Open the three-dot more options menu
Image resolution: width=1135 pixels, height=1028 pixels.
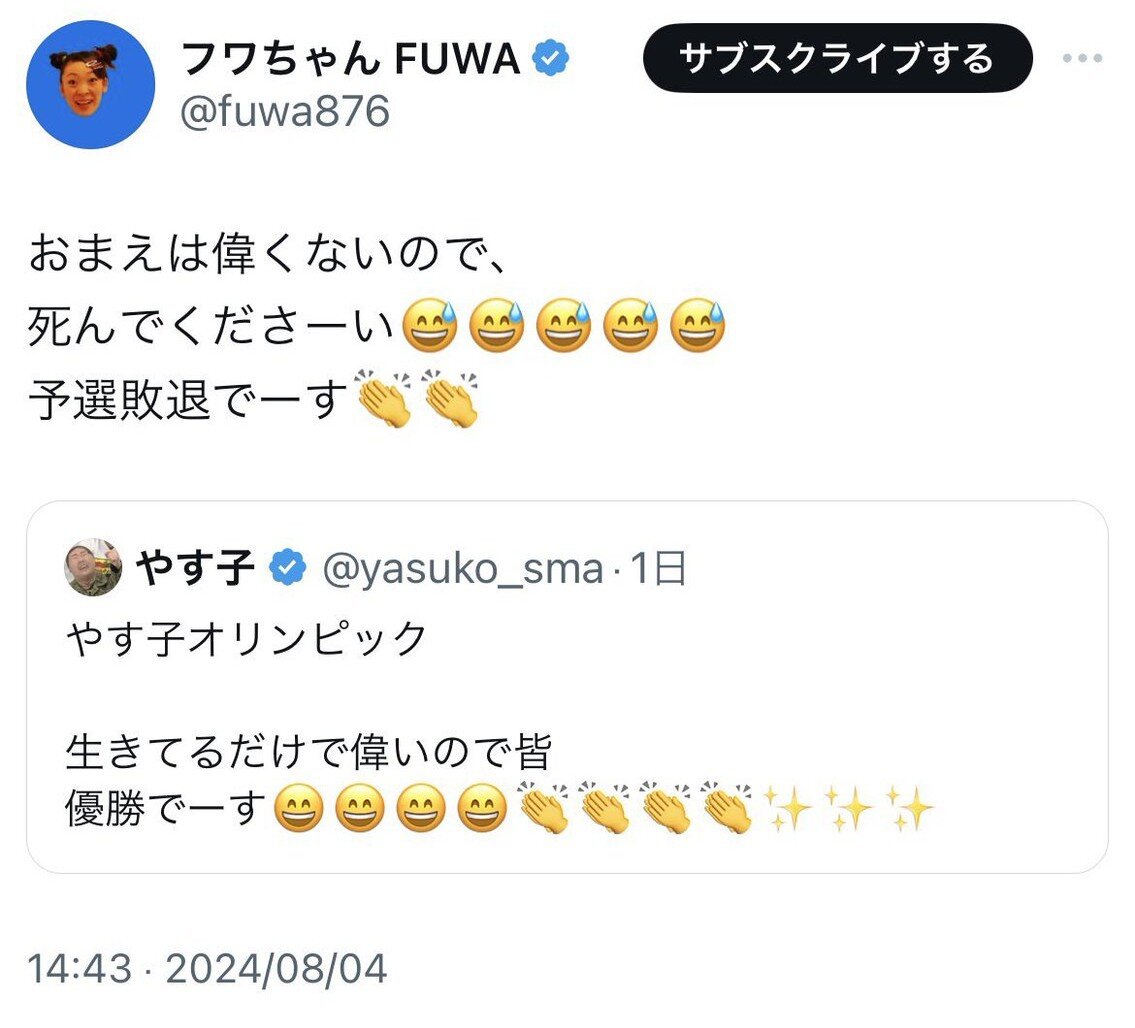point(1081,59)
